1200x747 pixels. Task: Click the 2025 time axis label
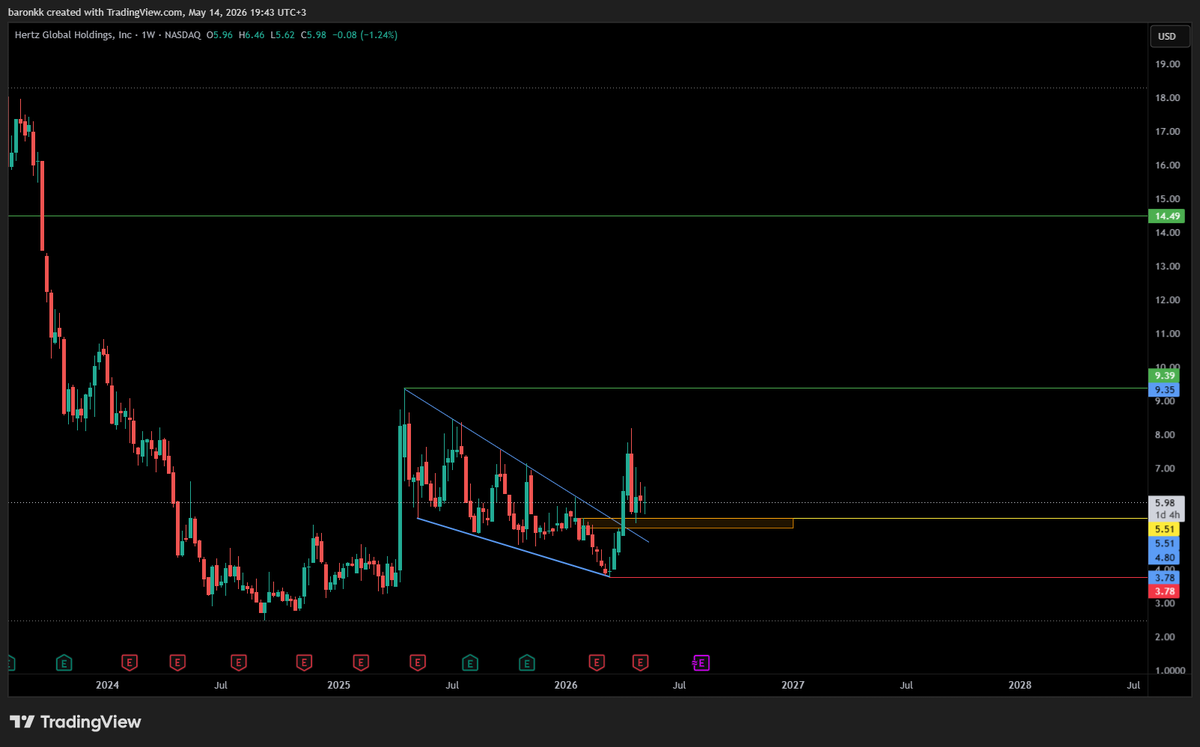(x=339, y=685)
